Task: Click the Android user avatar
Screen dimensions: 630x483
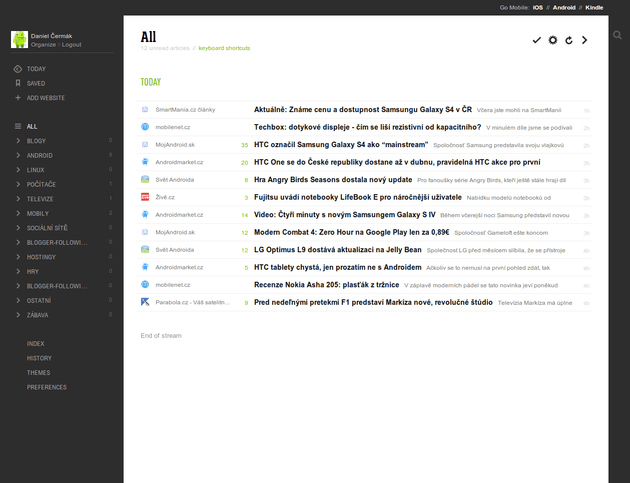Action: tap(19, 39)
